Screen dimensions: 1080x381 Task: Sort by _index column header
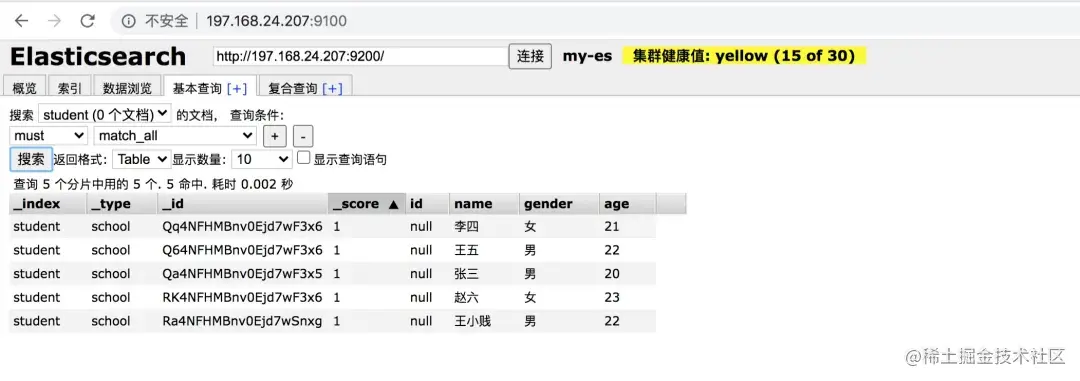pyautogui.click(x=48, y=204)
